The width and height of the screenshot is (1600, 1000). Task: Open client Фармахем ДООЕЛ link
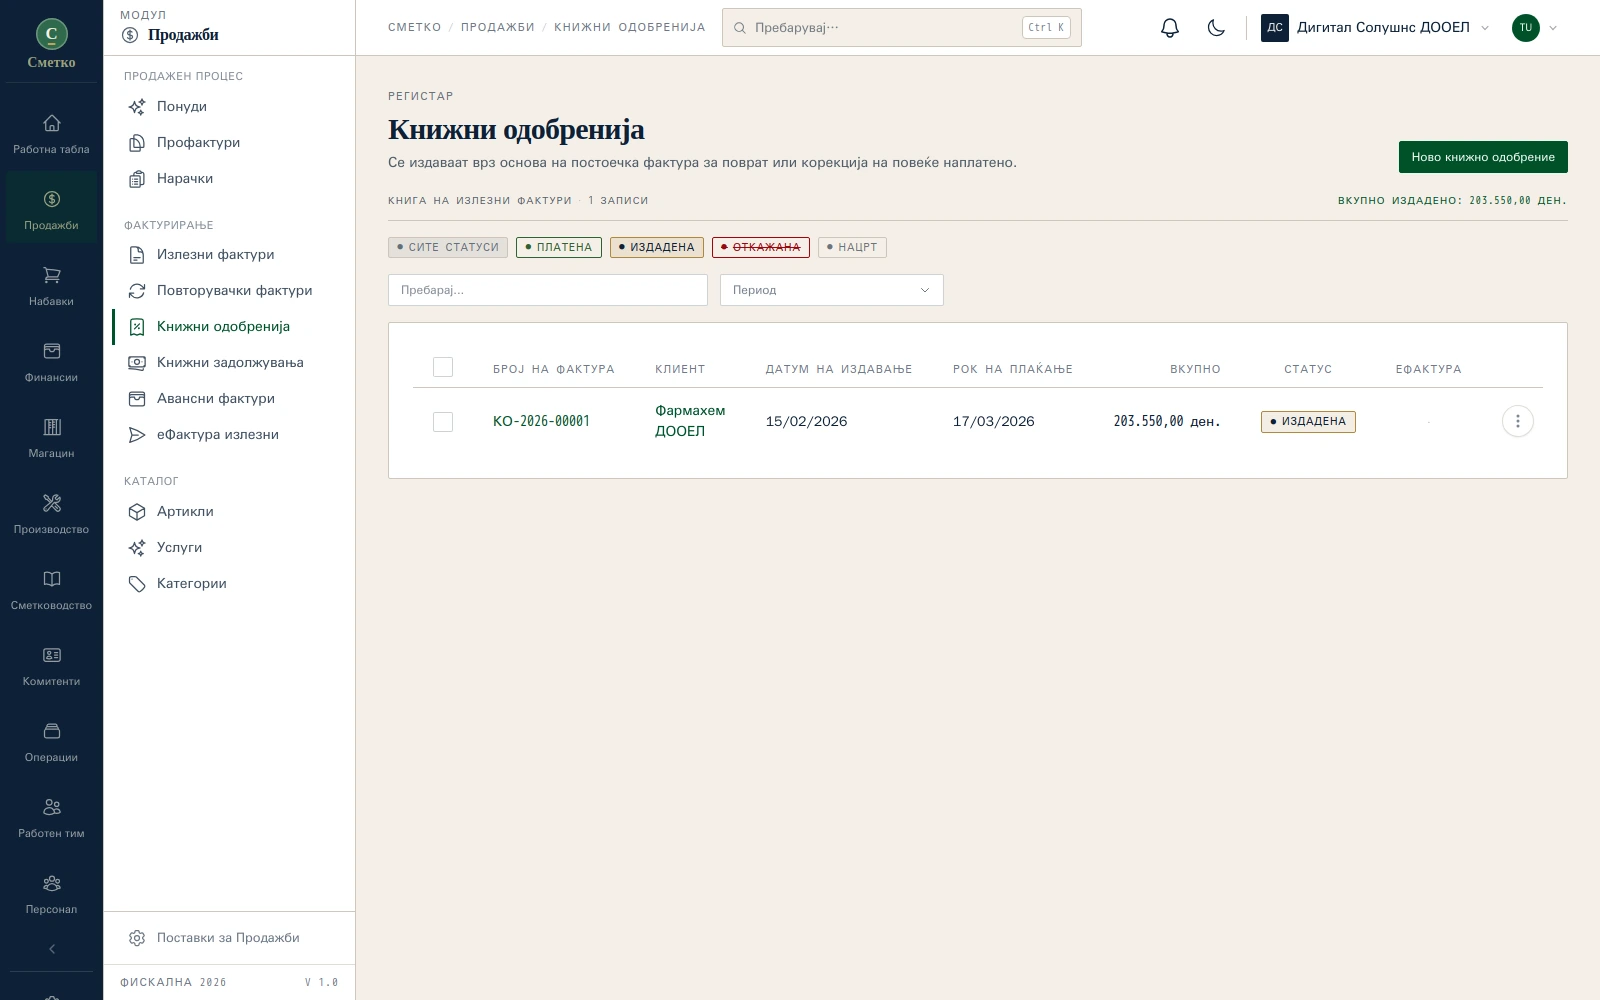690,421
